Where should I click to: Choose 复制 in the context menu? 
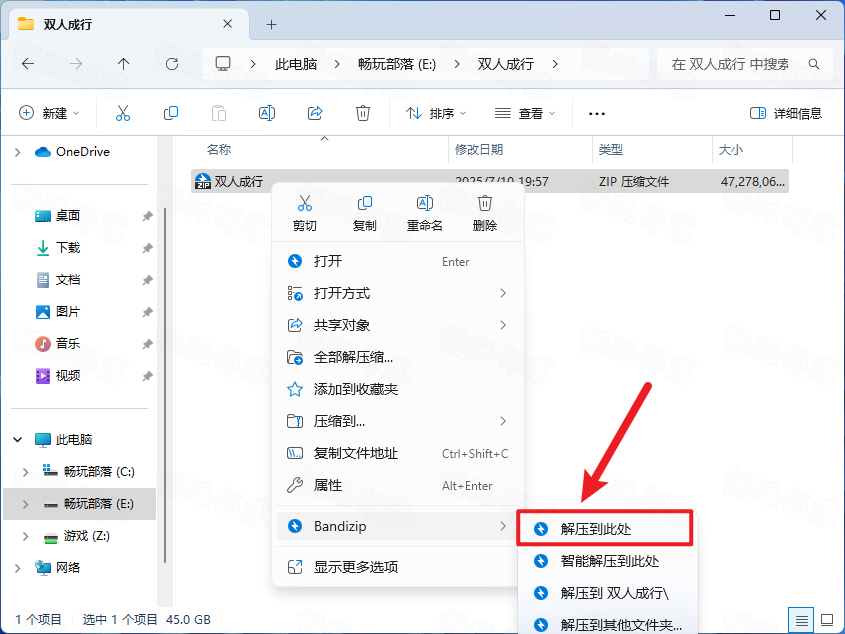click(x=364, y=213)
